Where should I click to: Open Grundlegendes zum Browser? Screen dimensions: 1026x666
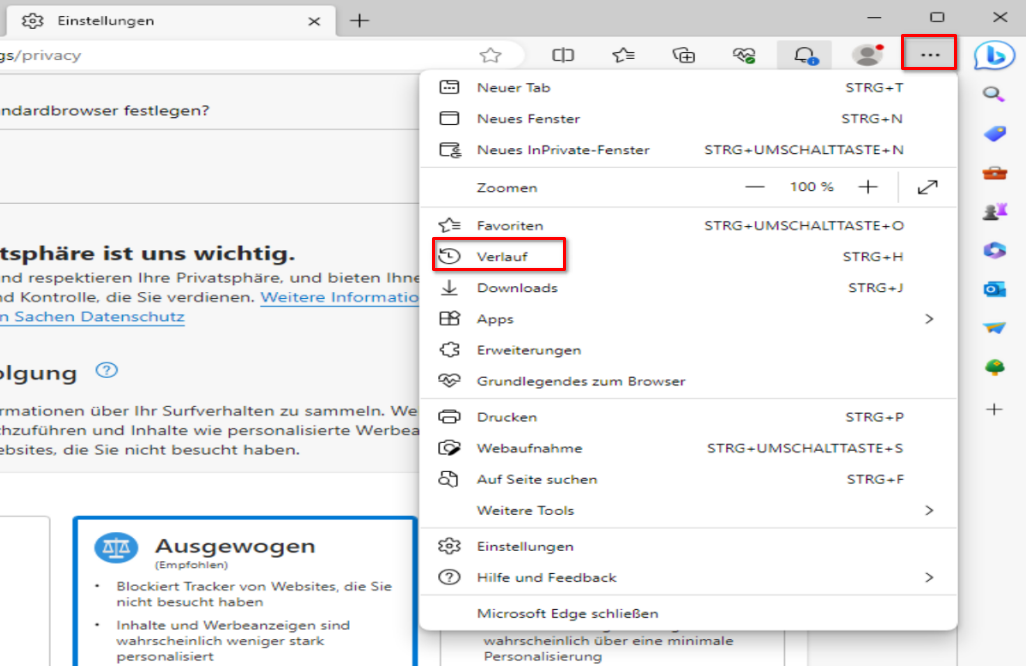tap(688, 381)
